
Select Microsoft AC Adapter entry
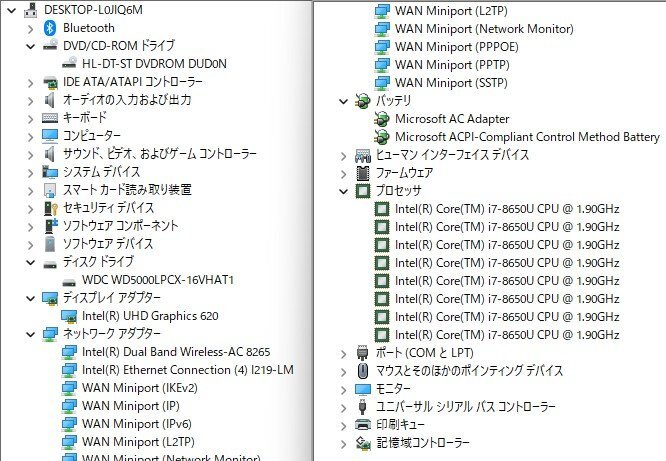tap(452, 119)
